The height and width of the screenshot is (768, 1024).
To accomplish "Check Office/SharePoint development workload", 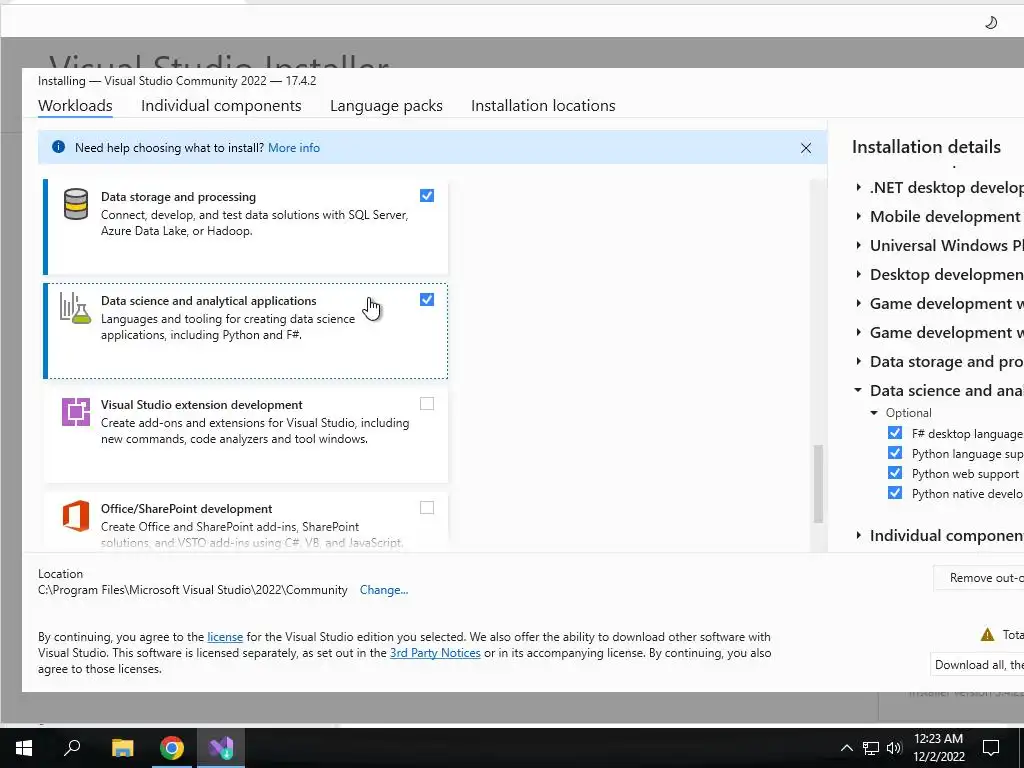I will click(x=427, y=507).
